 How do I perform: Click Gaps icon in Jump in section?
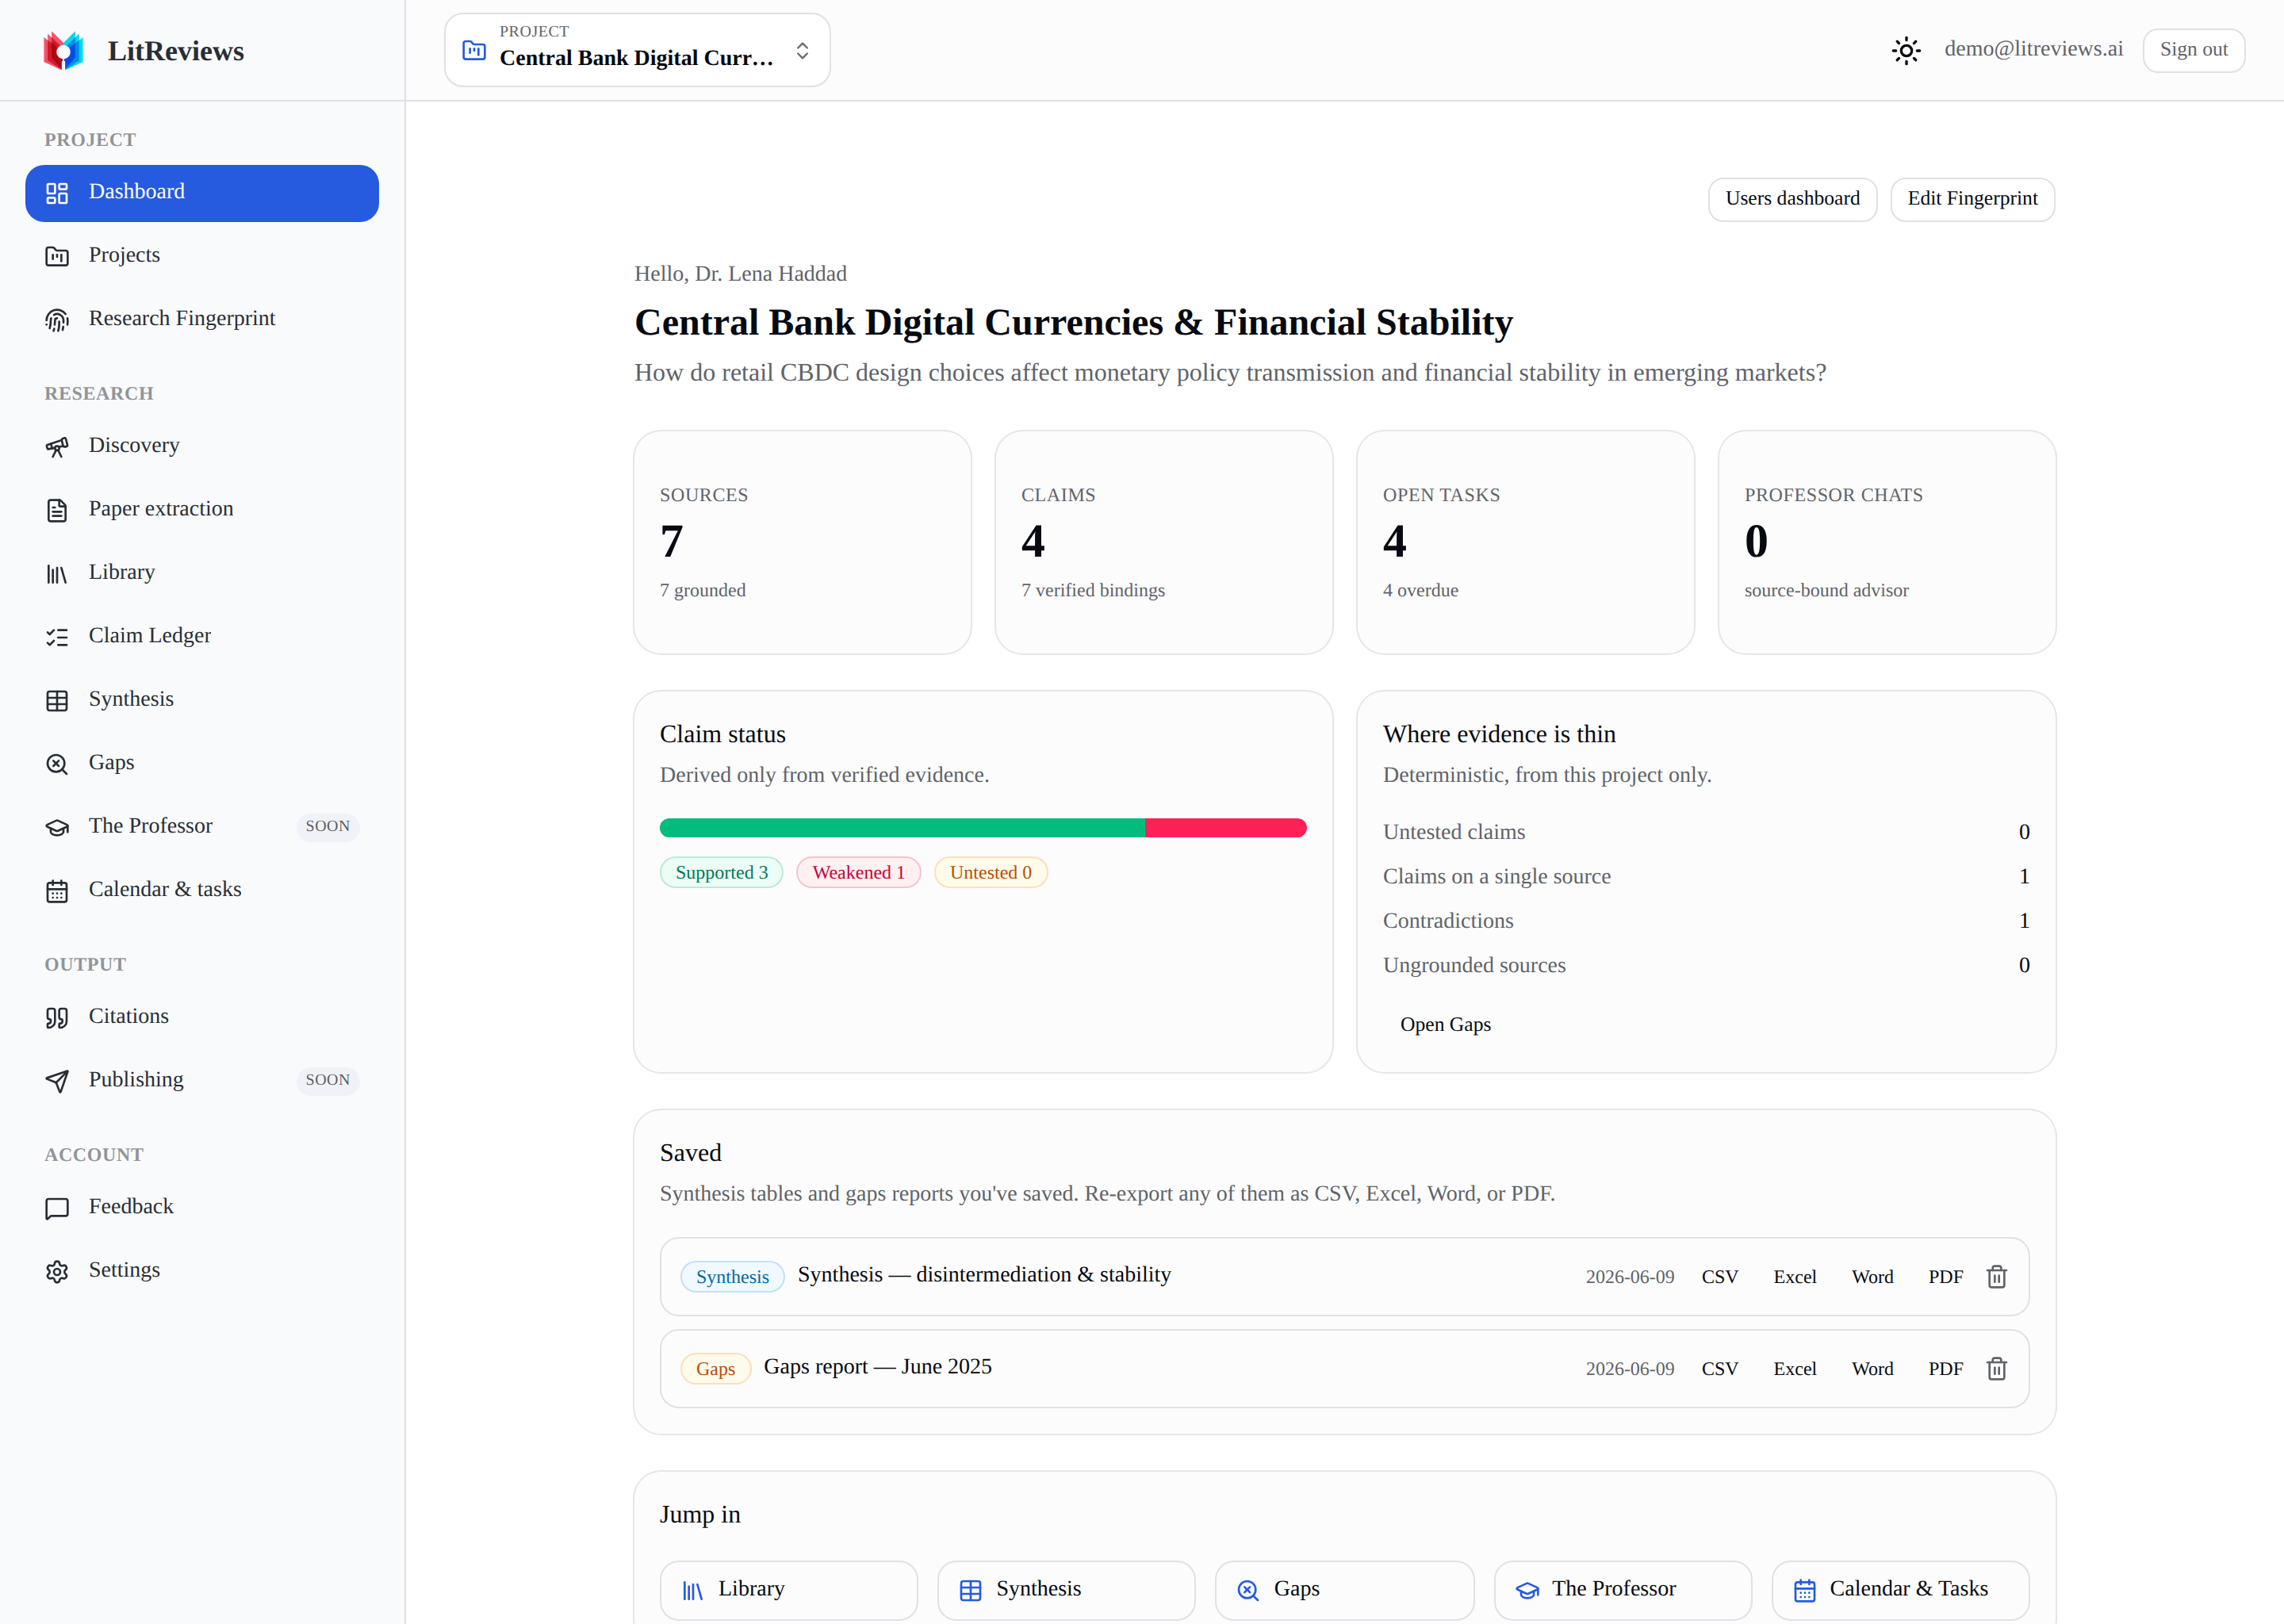pyautogui.click(x=1248, y=1590)
